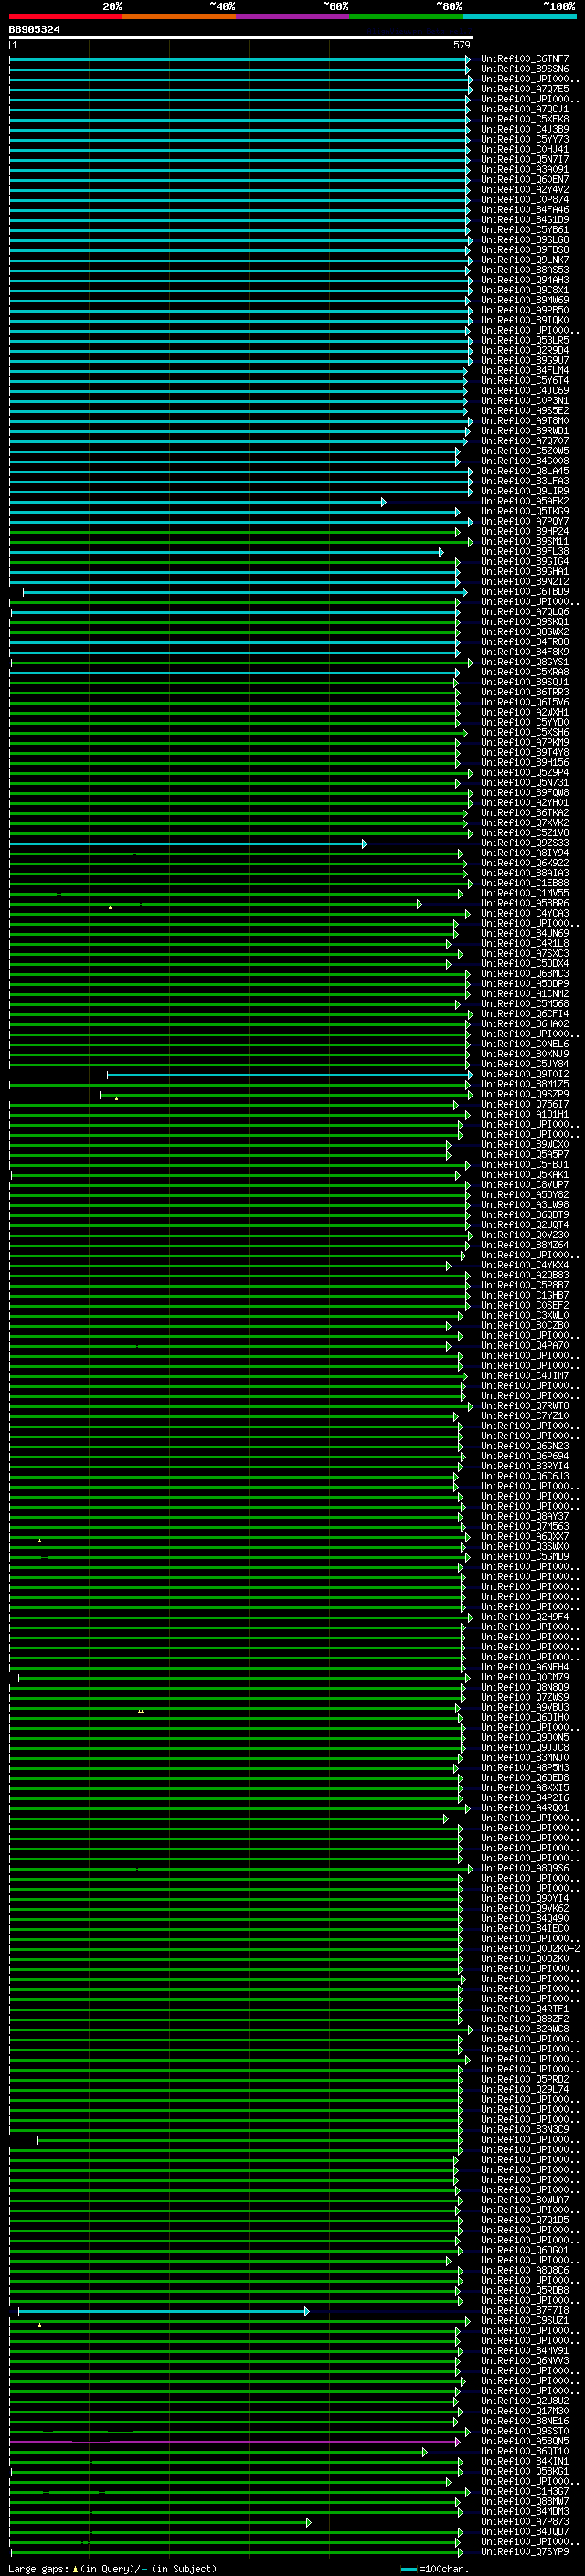585x2576 pixels.
Task: Select the UniRef100_C0P3N1 label
Action: (x=524, y=401)
